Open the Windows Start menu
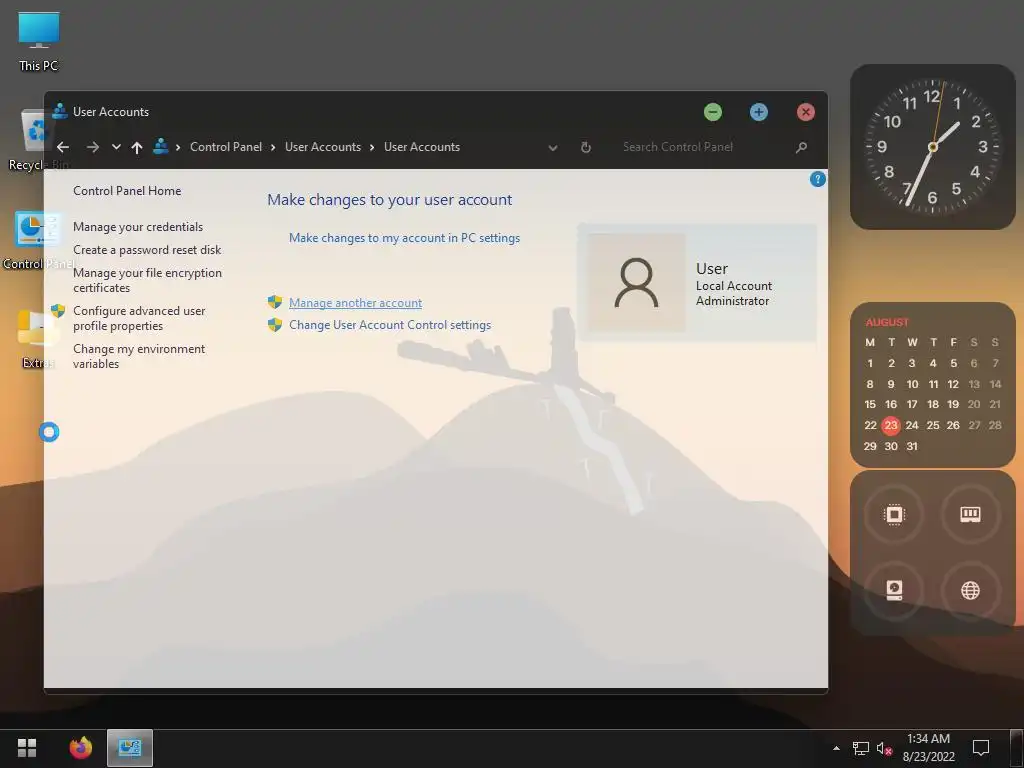The width and height of the screenshot is (1024, 768). click(x=27, y=748)
